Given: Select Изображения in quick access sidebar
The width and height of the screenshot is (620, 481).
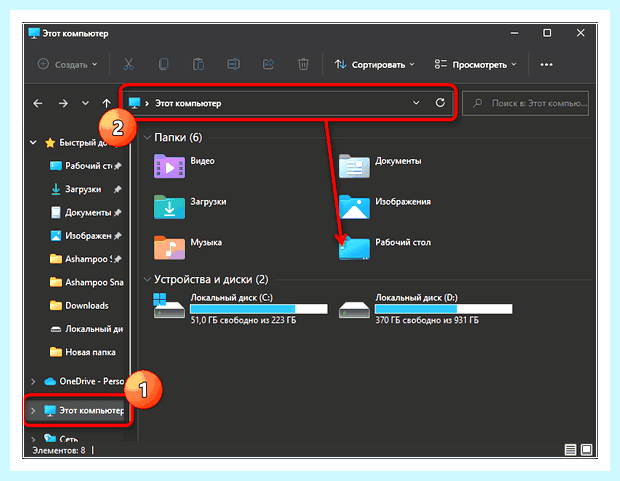Looking at the screenshot, I should point(85,236).
